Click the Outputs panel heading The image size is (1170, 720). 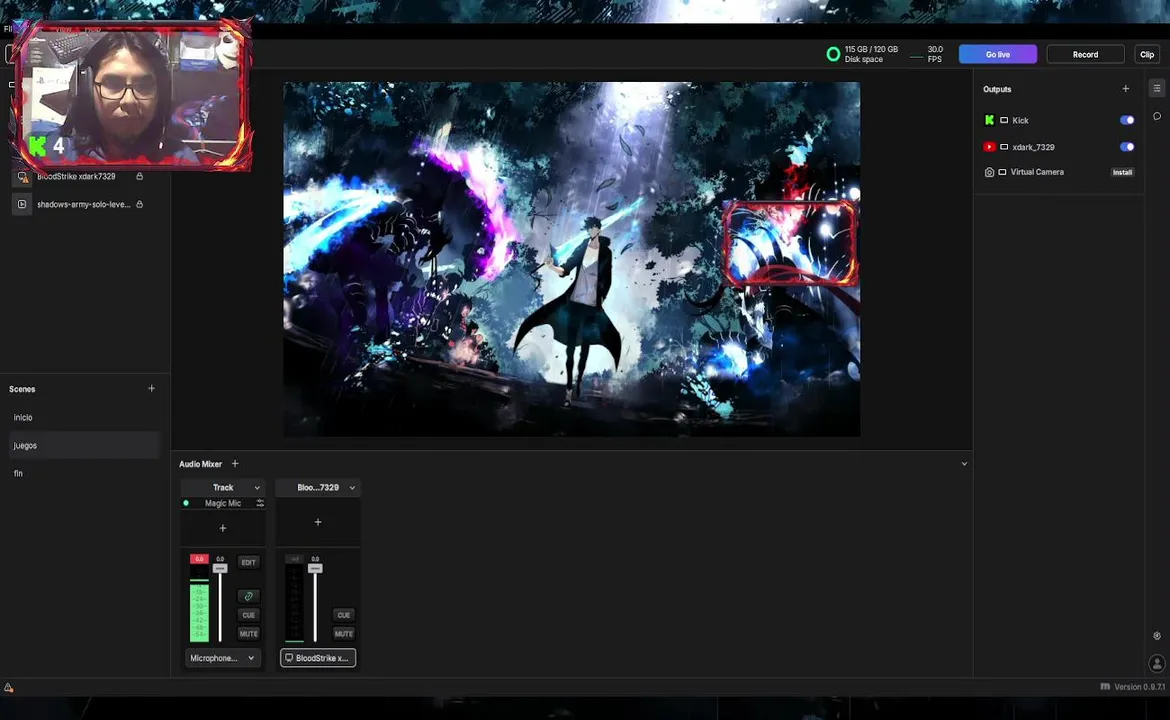pos(997,90)
